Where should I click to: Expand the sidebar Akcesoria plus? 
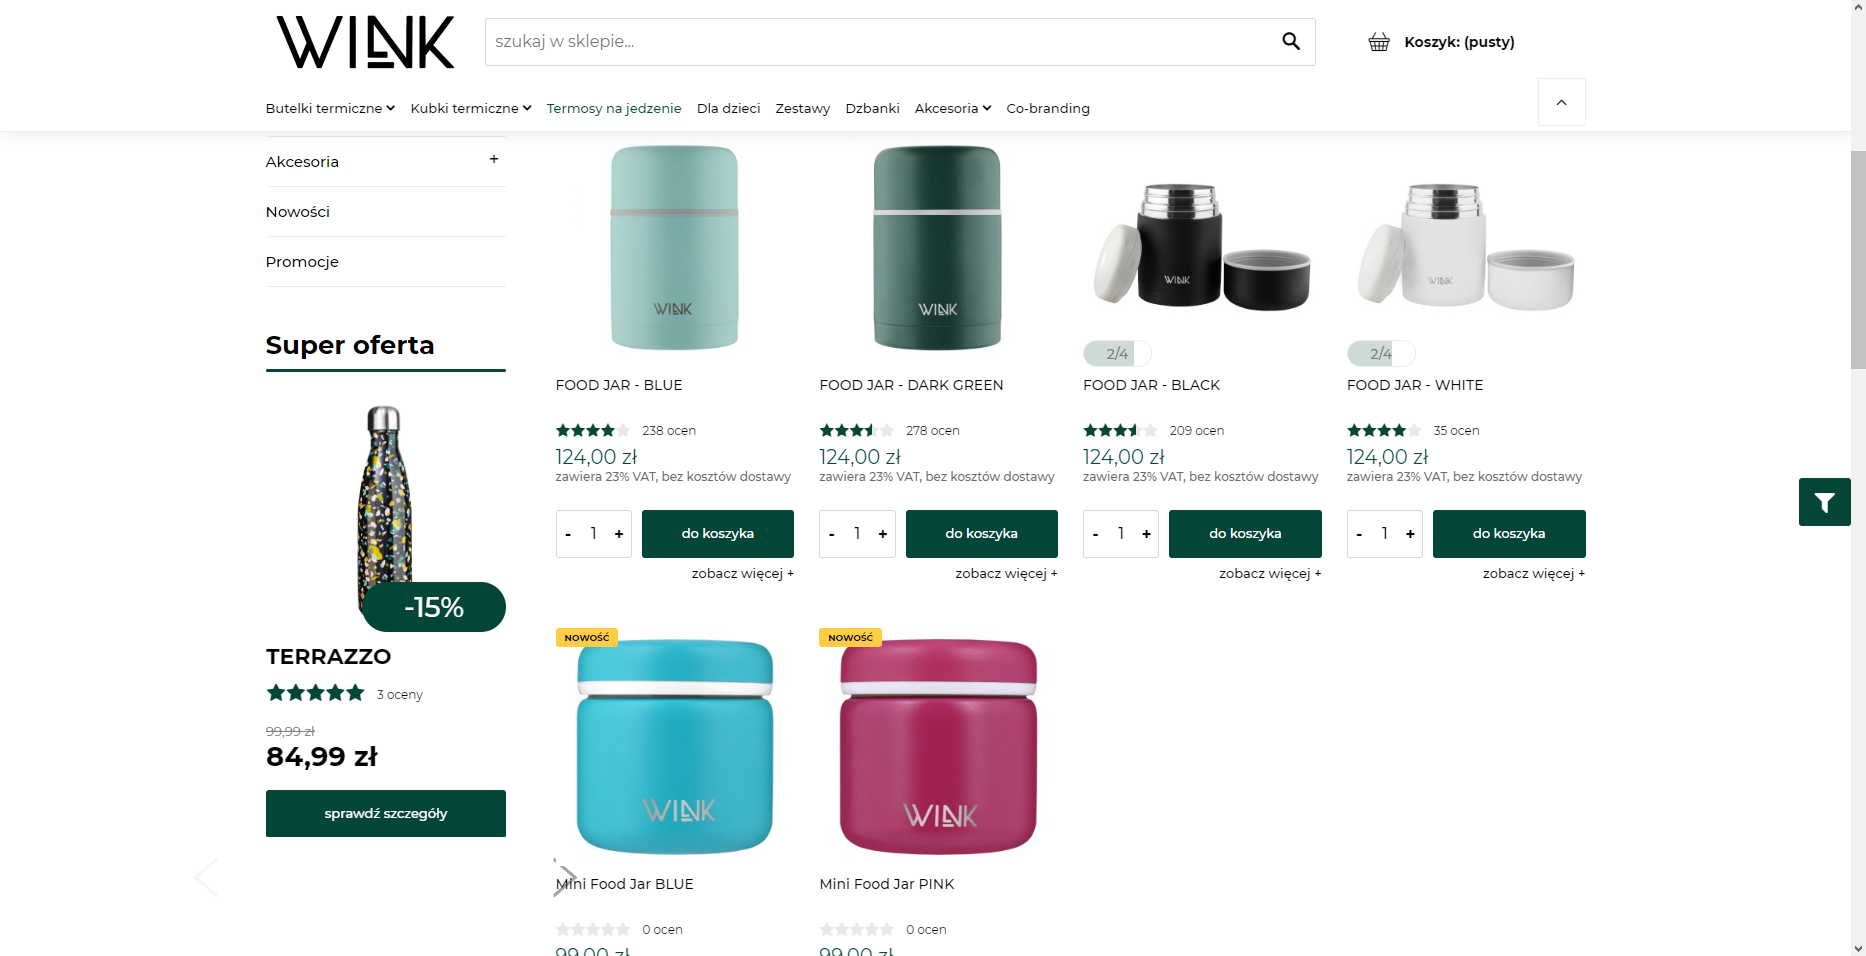tap(494, 160)
